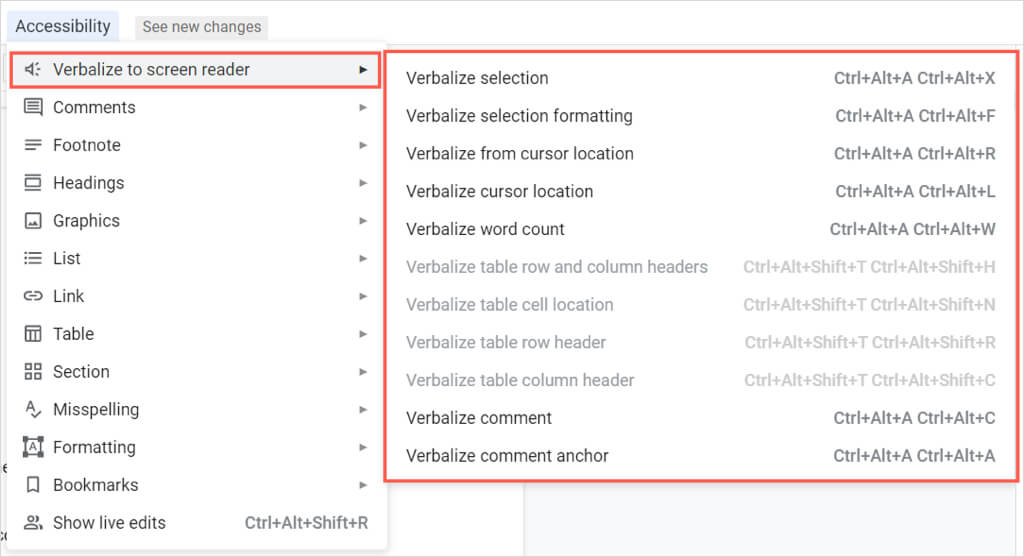Click the Comments speech bubble icon
Image resolution: width=1024 pixels, height=557 pixels.
click(33, 107)
